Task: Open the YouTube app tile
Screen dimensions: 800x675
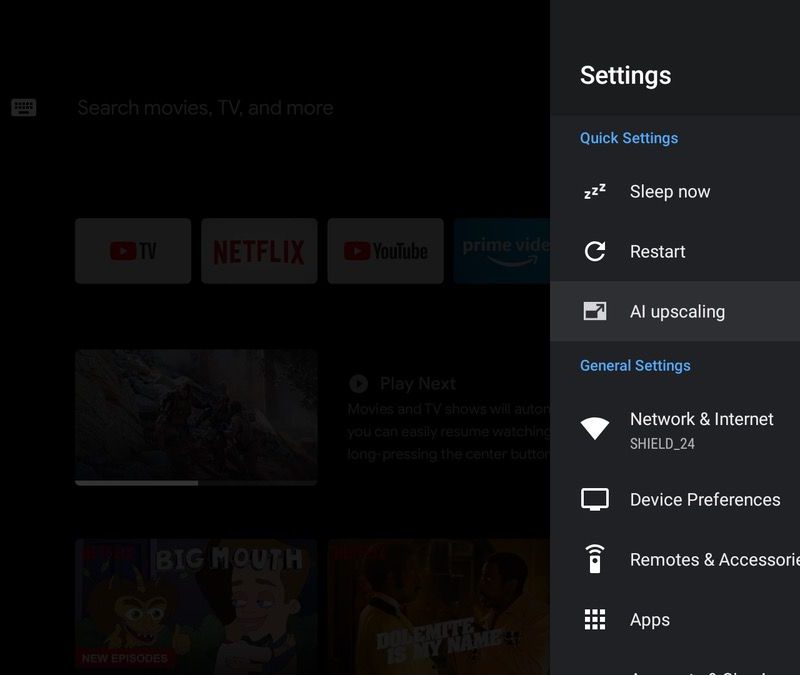Action: (x=385, y=251)
